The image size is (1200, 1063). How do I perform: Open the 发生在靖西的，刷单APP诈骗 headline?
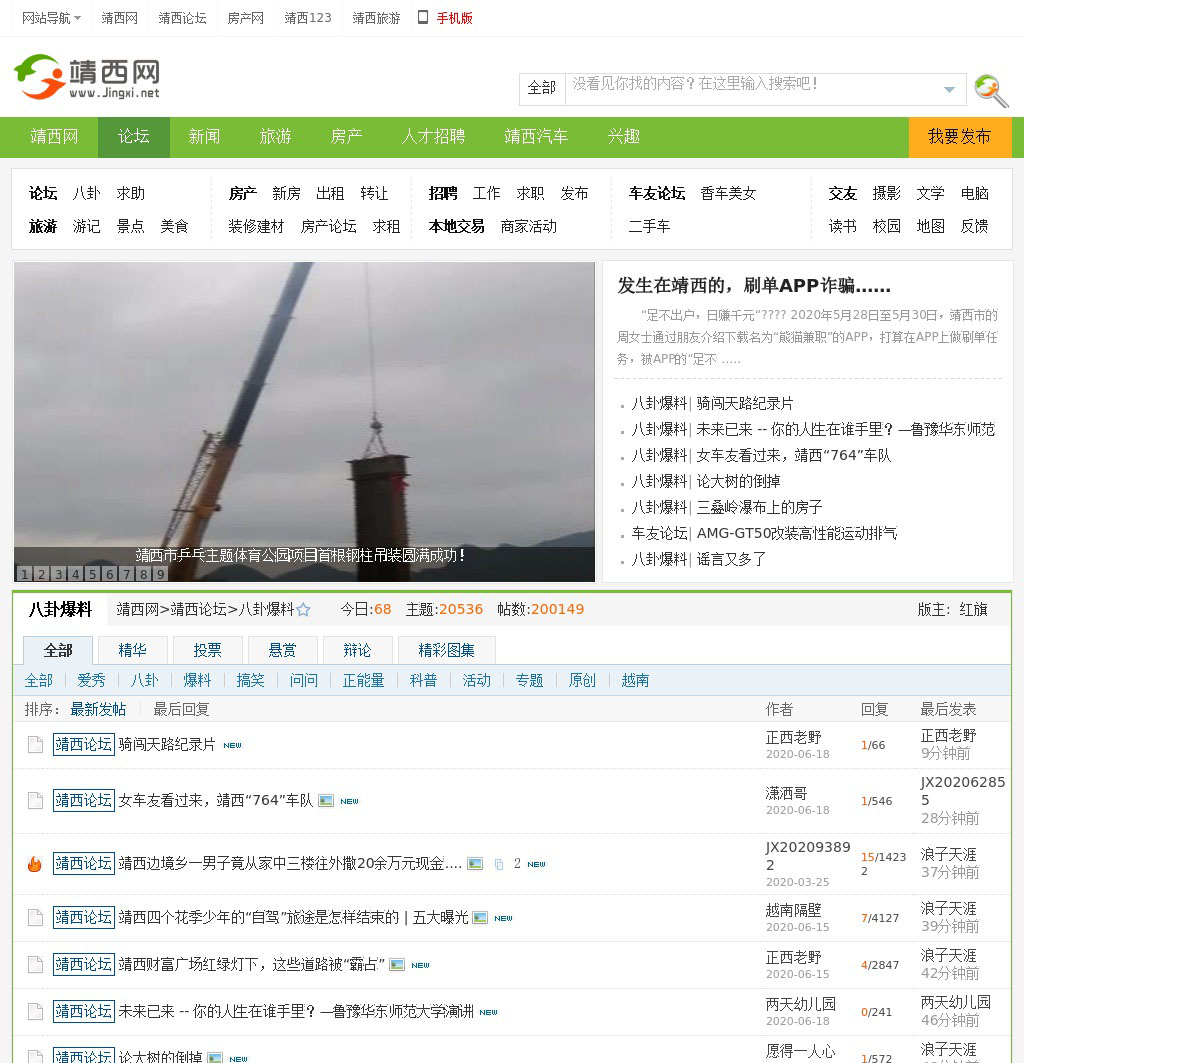click(x=754, y=286)
